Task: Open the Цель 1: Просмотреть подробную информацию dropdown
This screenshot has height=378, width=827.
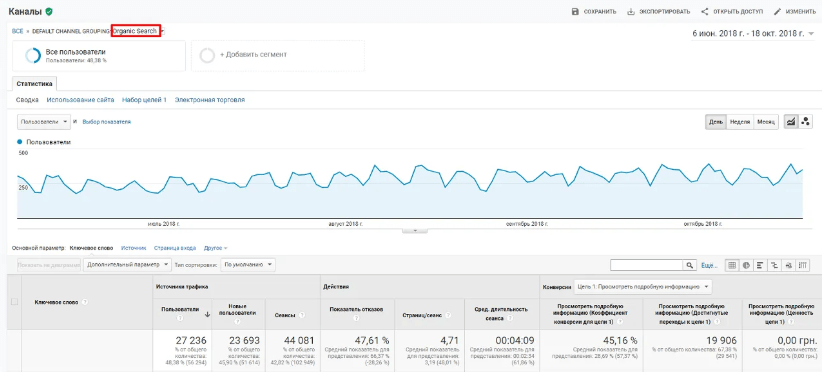Action: (643, 287)
